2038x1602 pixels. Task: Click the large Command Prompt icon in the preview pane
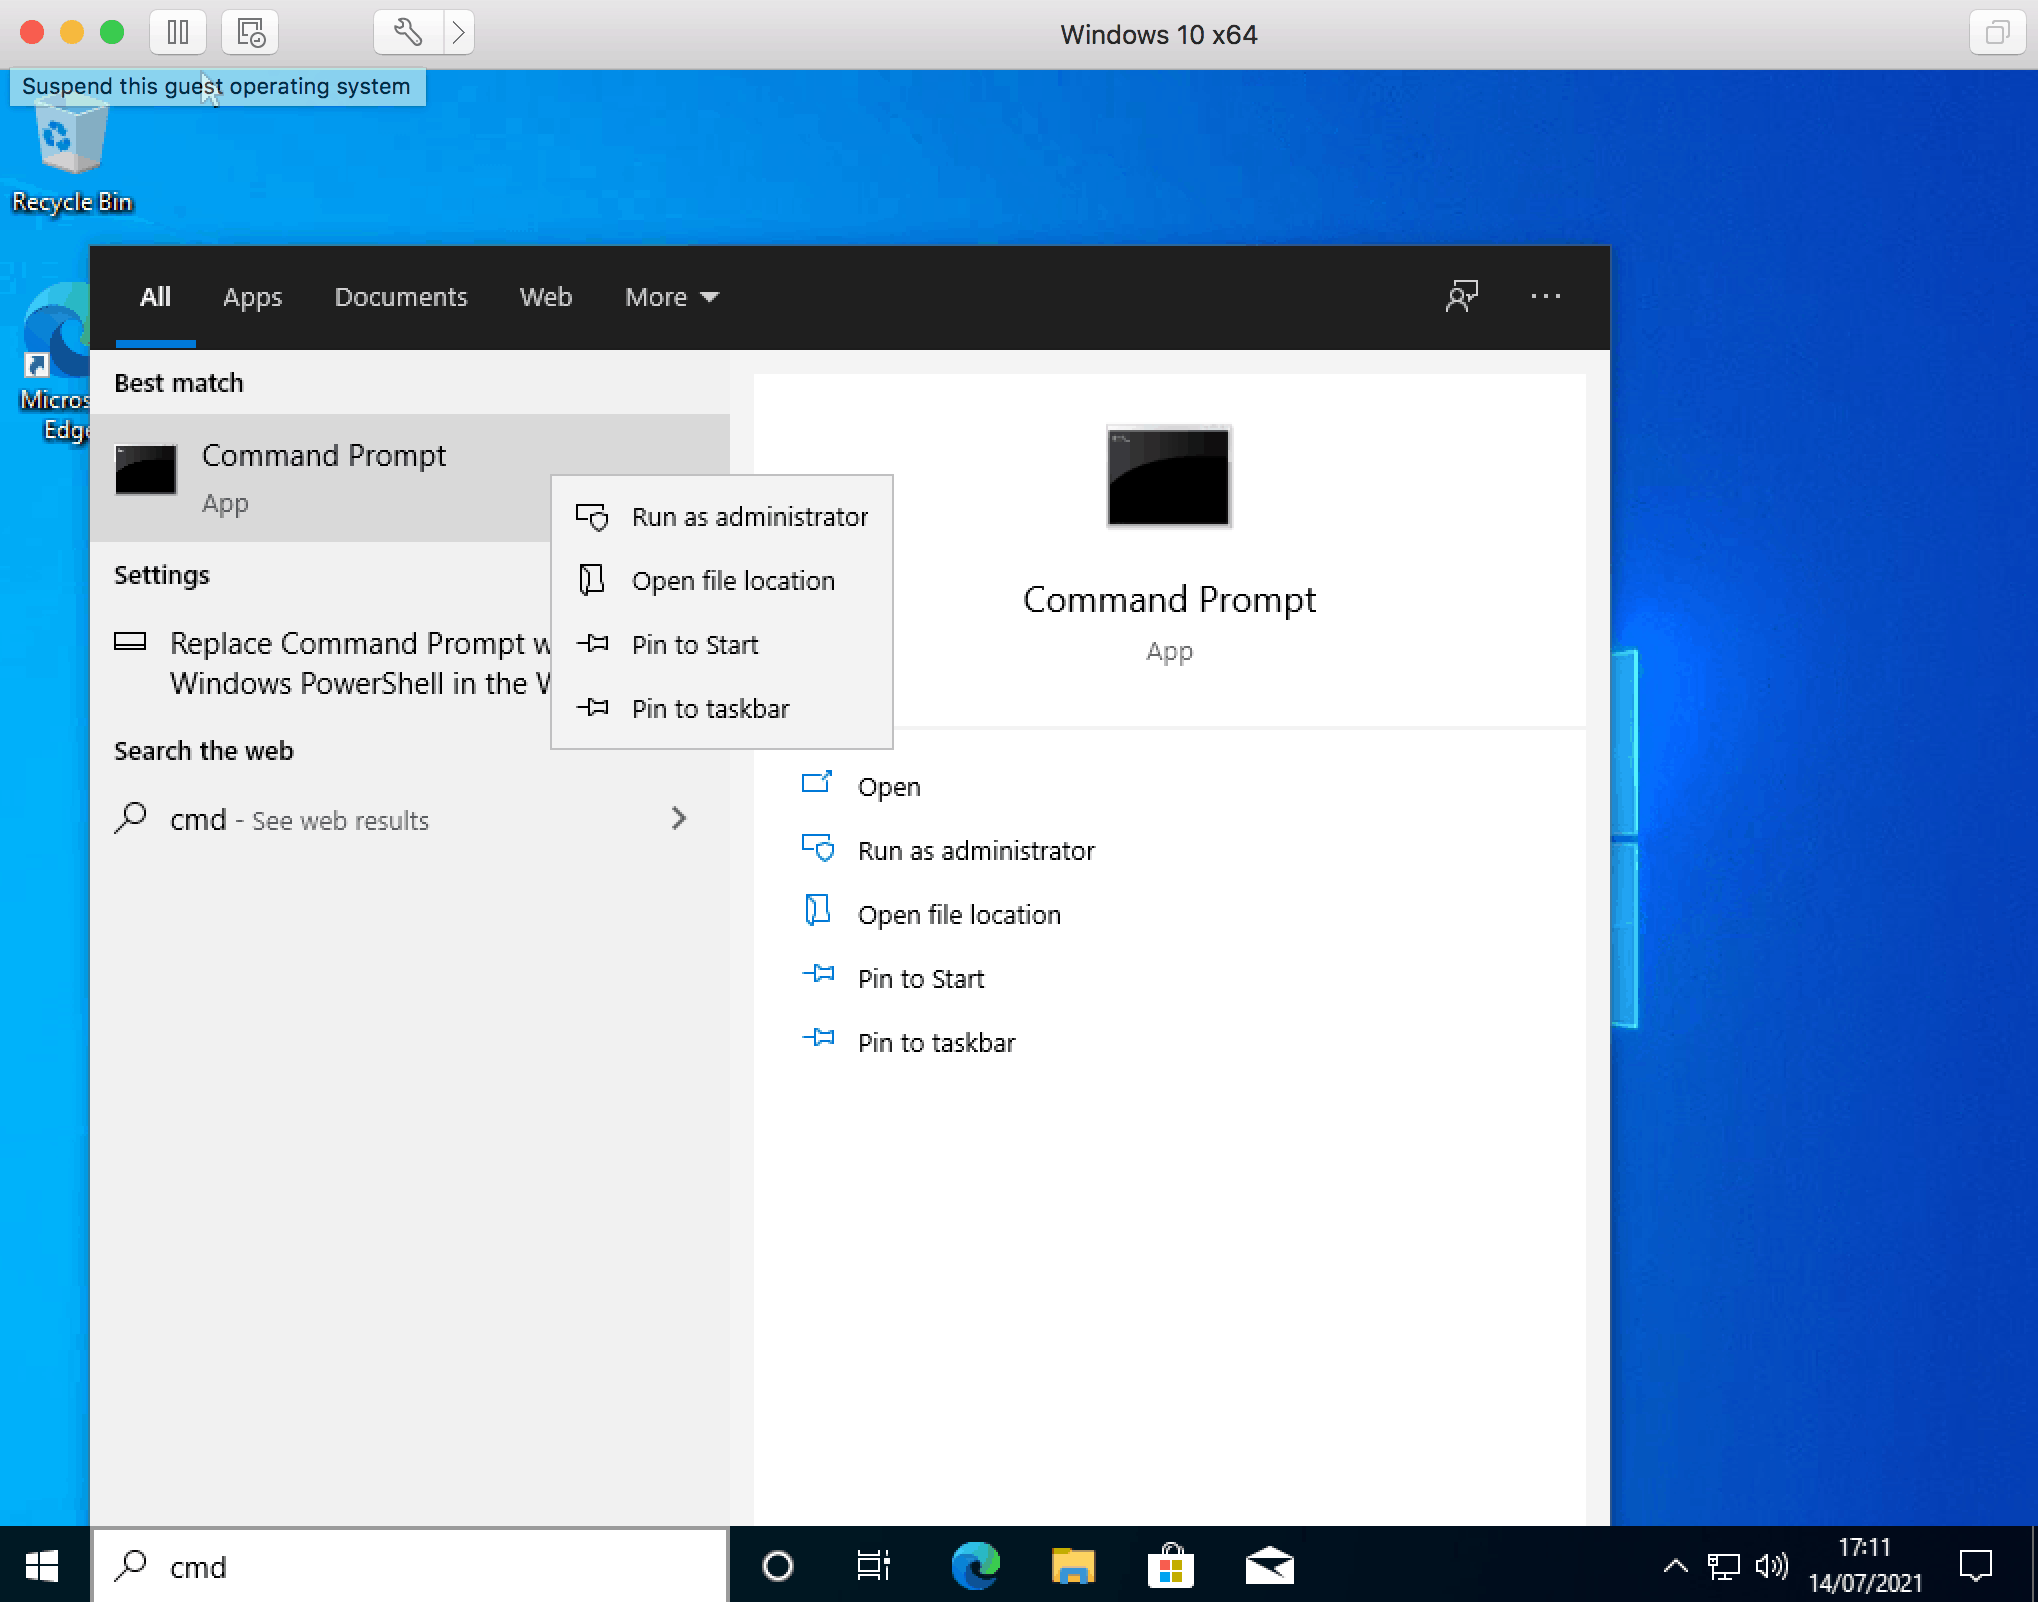point(1168,477)
